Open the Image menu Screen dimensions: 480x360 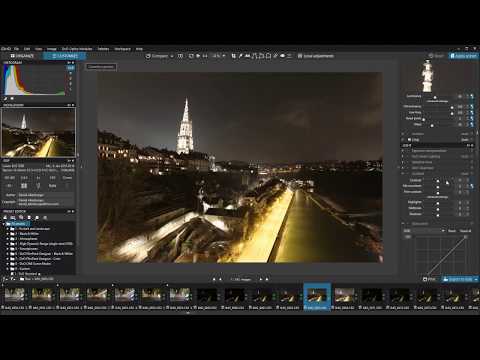(52, 49)
